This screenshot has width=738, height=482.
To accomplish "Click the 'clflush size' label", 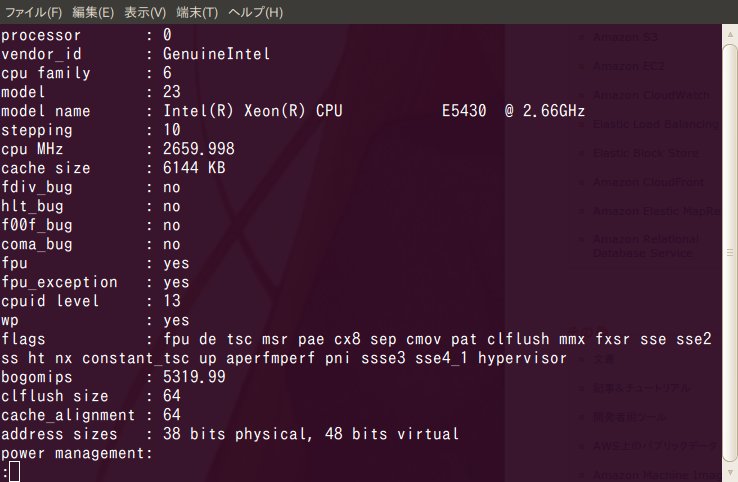I will coord(55,396).
